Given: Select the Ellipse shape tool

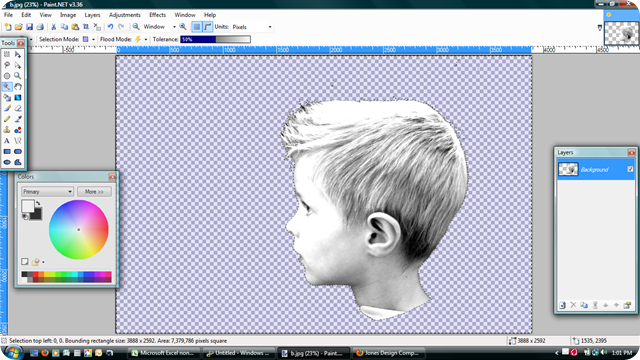Looking at the screenshot, I should pyautogui.click(x=7, y=162).
